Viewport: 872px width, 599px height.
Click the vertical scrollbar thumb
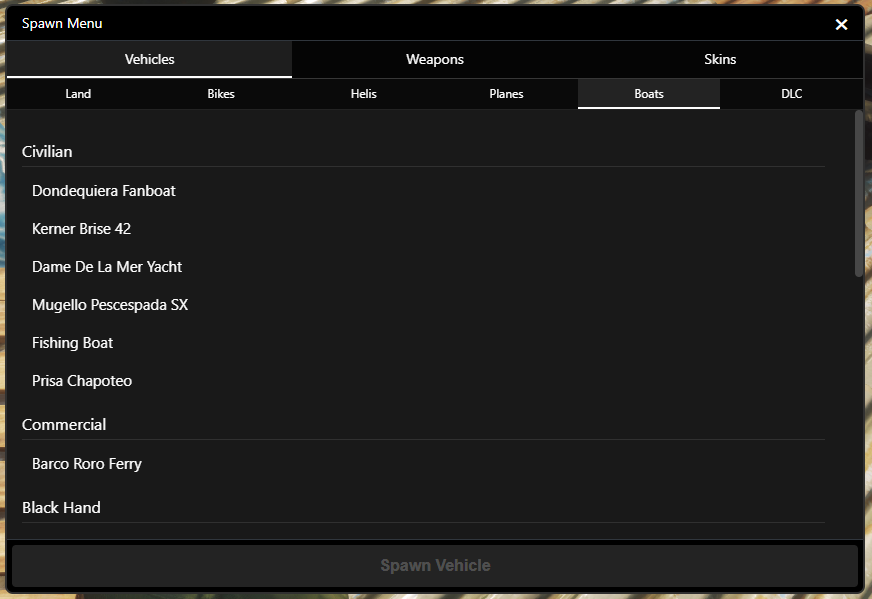858,194
